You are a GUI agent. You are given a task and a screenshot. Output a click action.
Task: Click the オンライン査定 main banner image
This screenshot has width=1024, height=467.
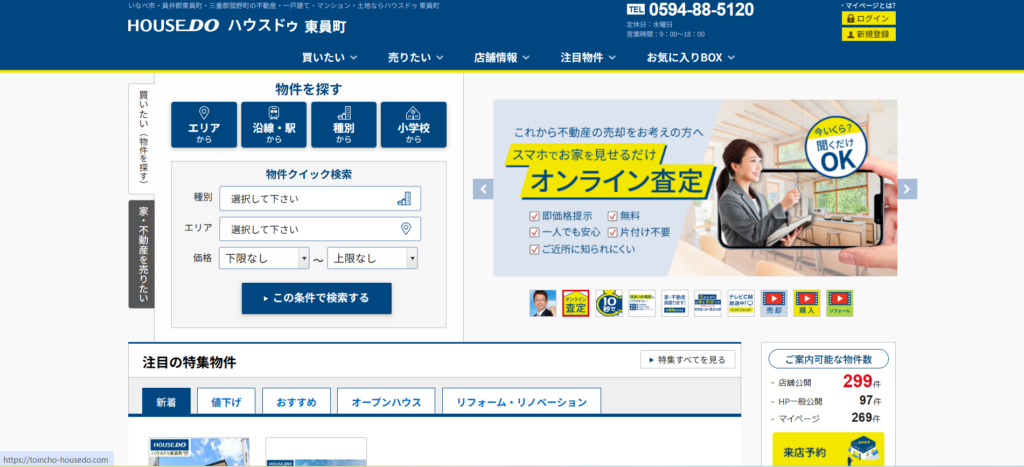pos(696,188)
